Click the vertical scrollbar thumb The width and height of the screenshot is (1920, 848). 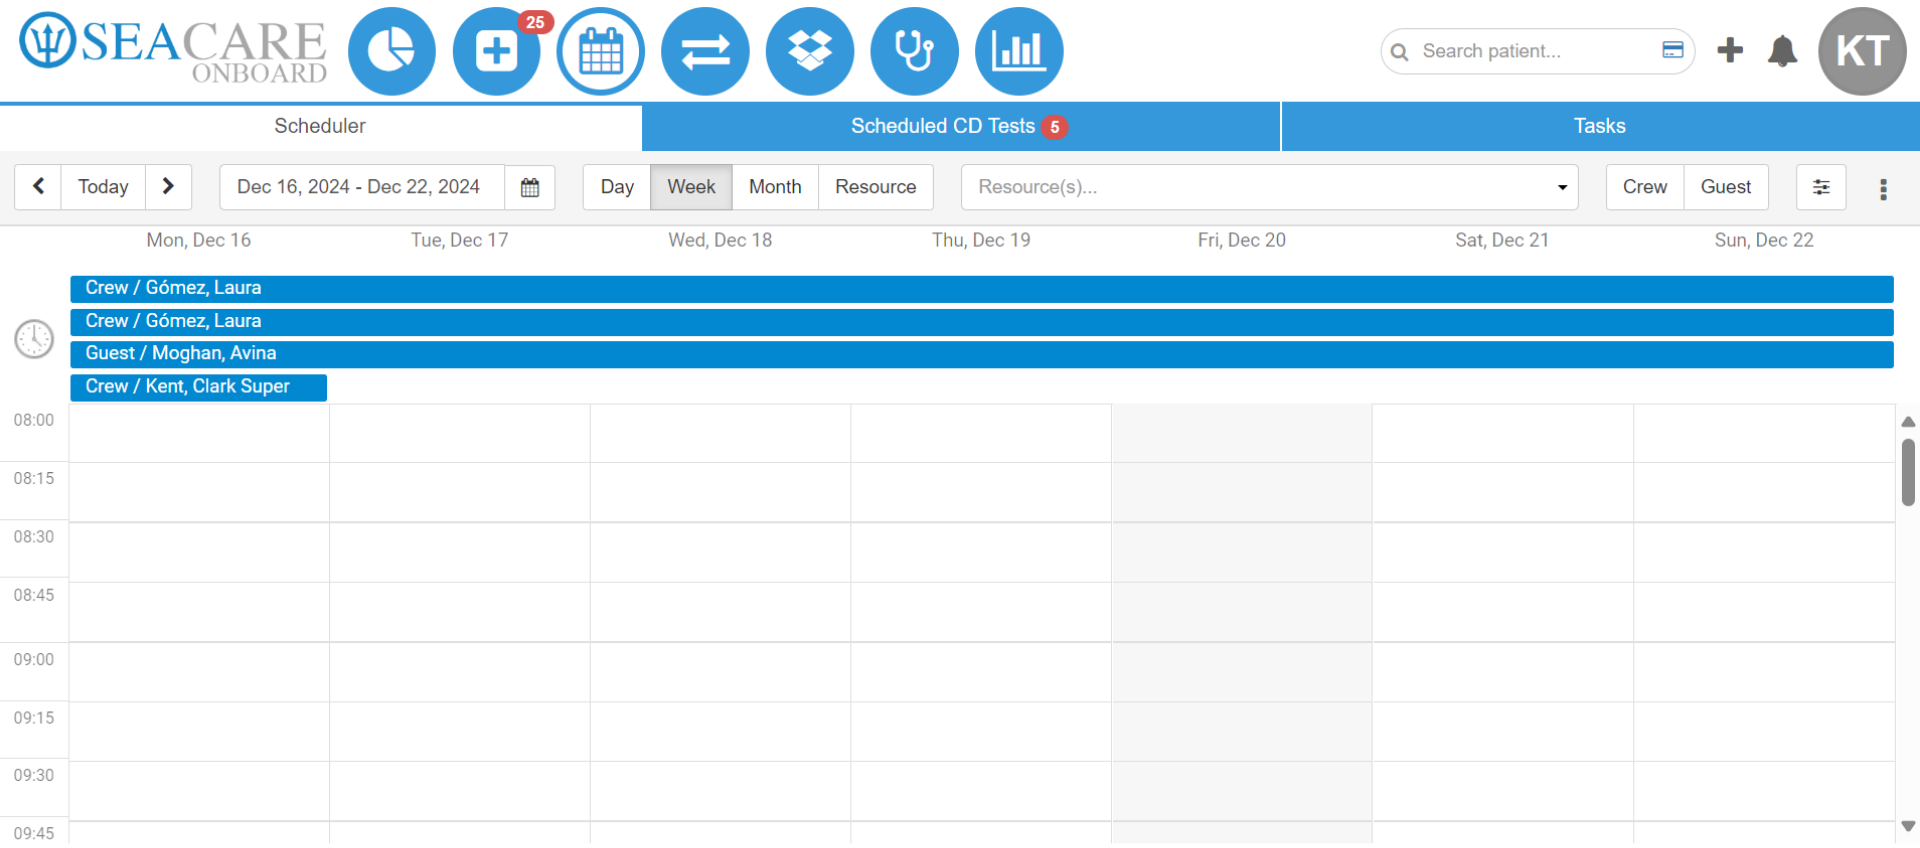coord(1908,472)
